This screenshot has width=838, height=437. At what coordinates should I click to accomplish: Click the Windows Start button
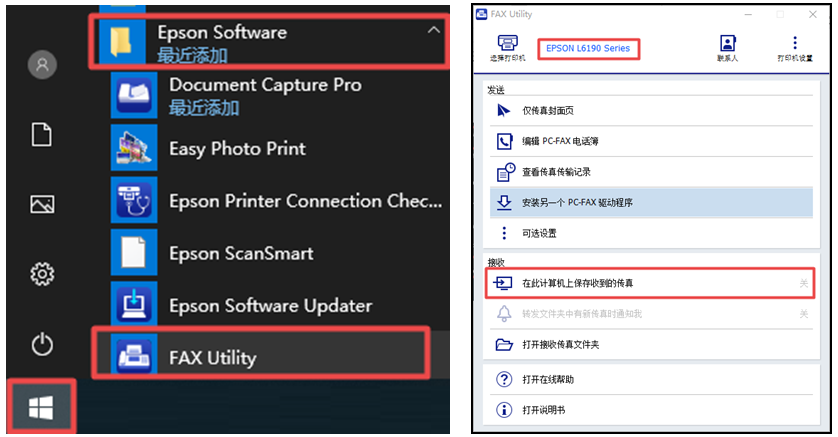click(x=41, y=408)
